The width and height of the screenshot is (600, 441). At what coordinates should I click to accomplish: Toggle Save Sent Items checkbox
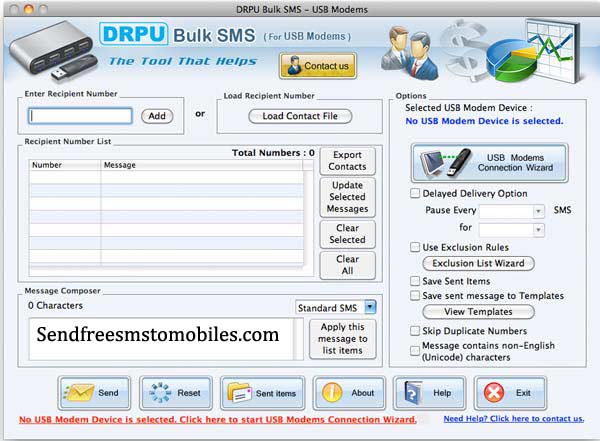coord(415,281)
